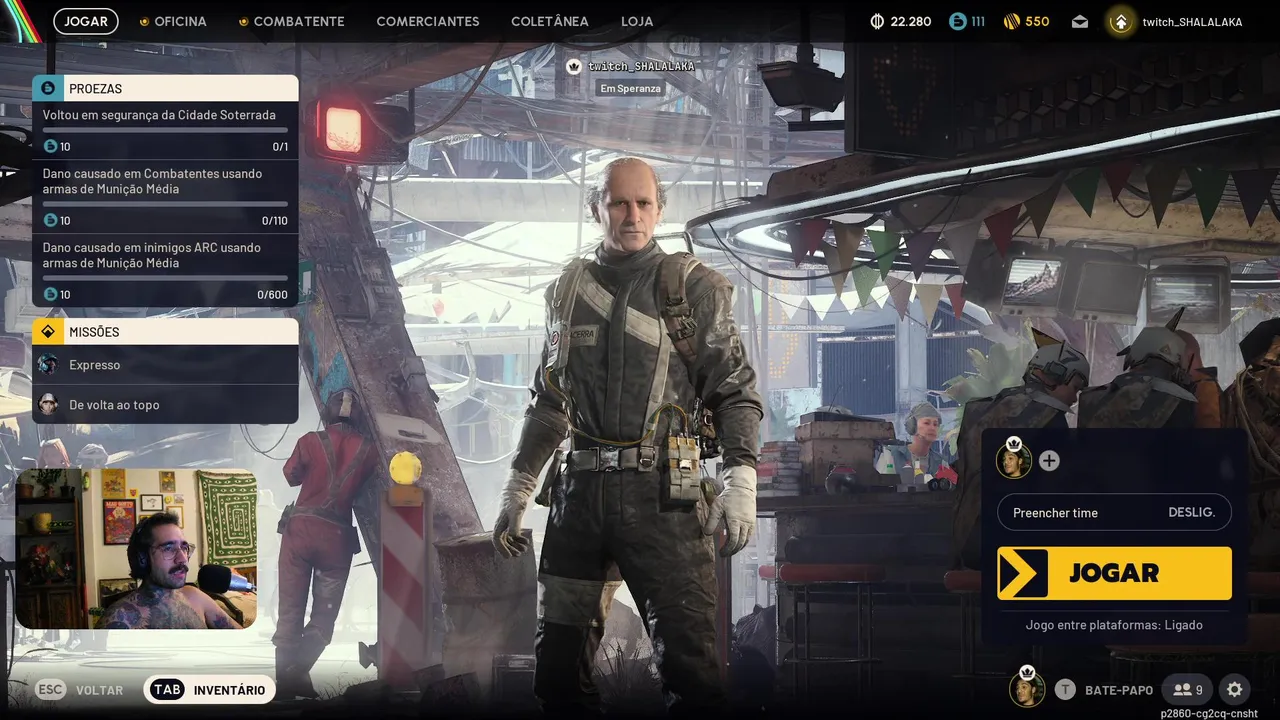Click the 'Em Speranza' location label
Screen dimensions: 1280x720
point(630,88)
